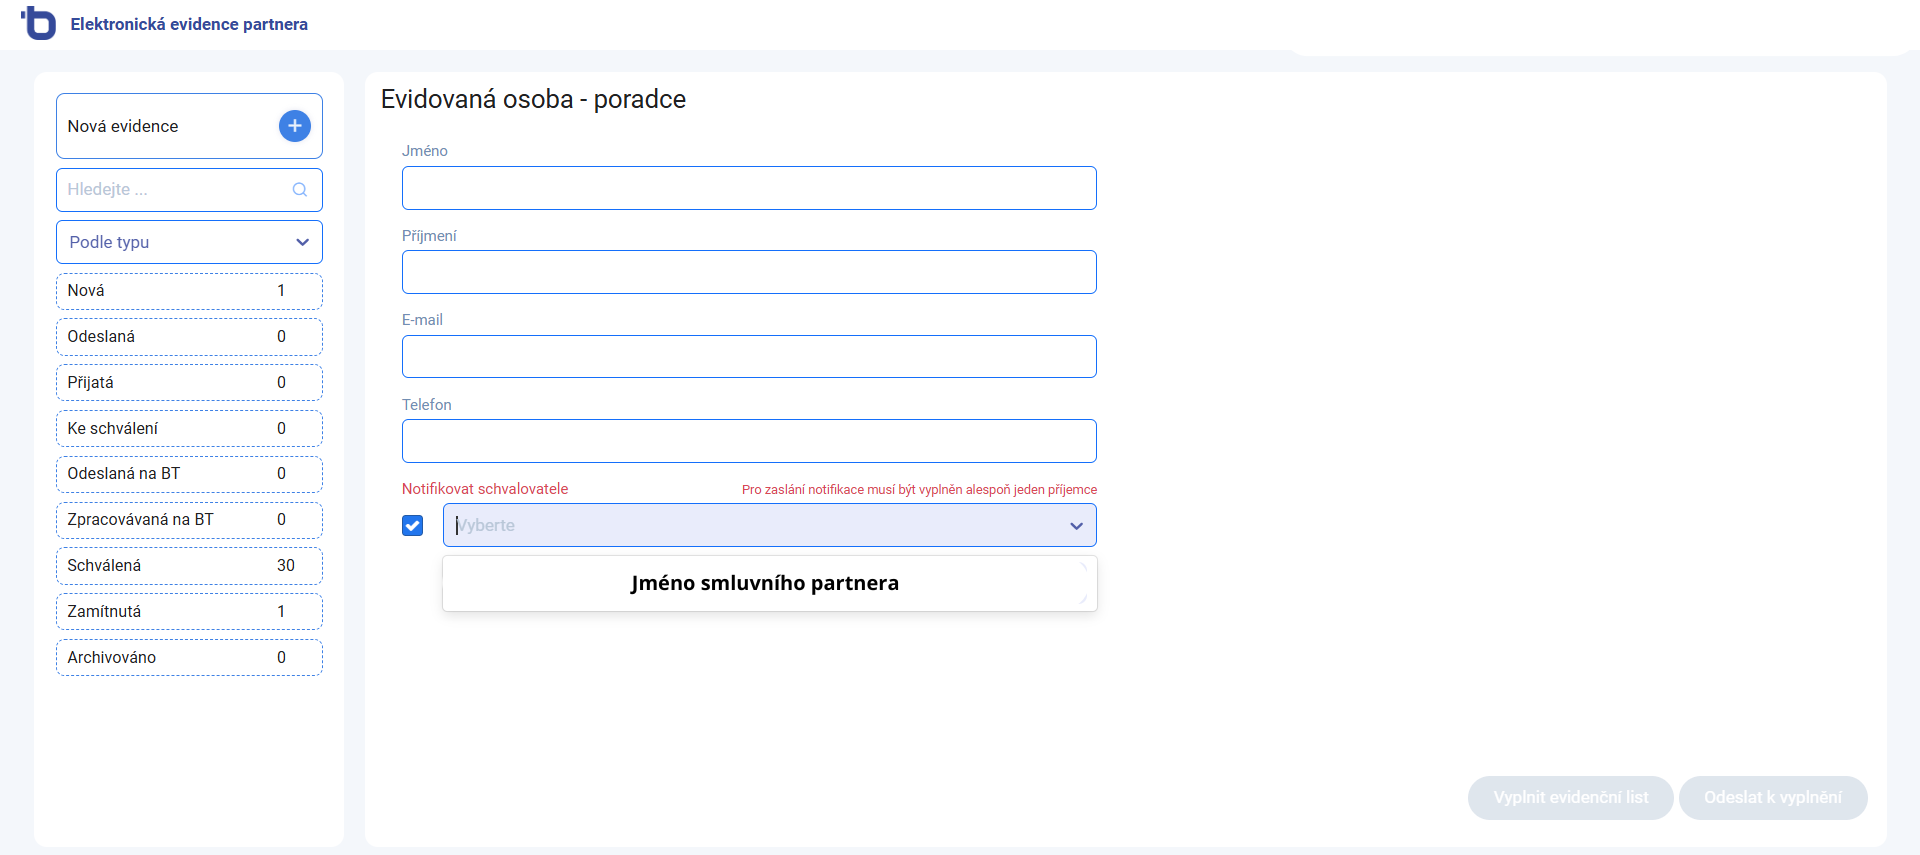
Task: Focus the Telefon input field
Action: (x=749, y=441)
